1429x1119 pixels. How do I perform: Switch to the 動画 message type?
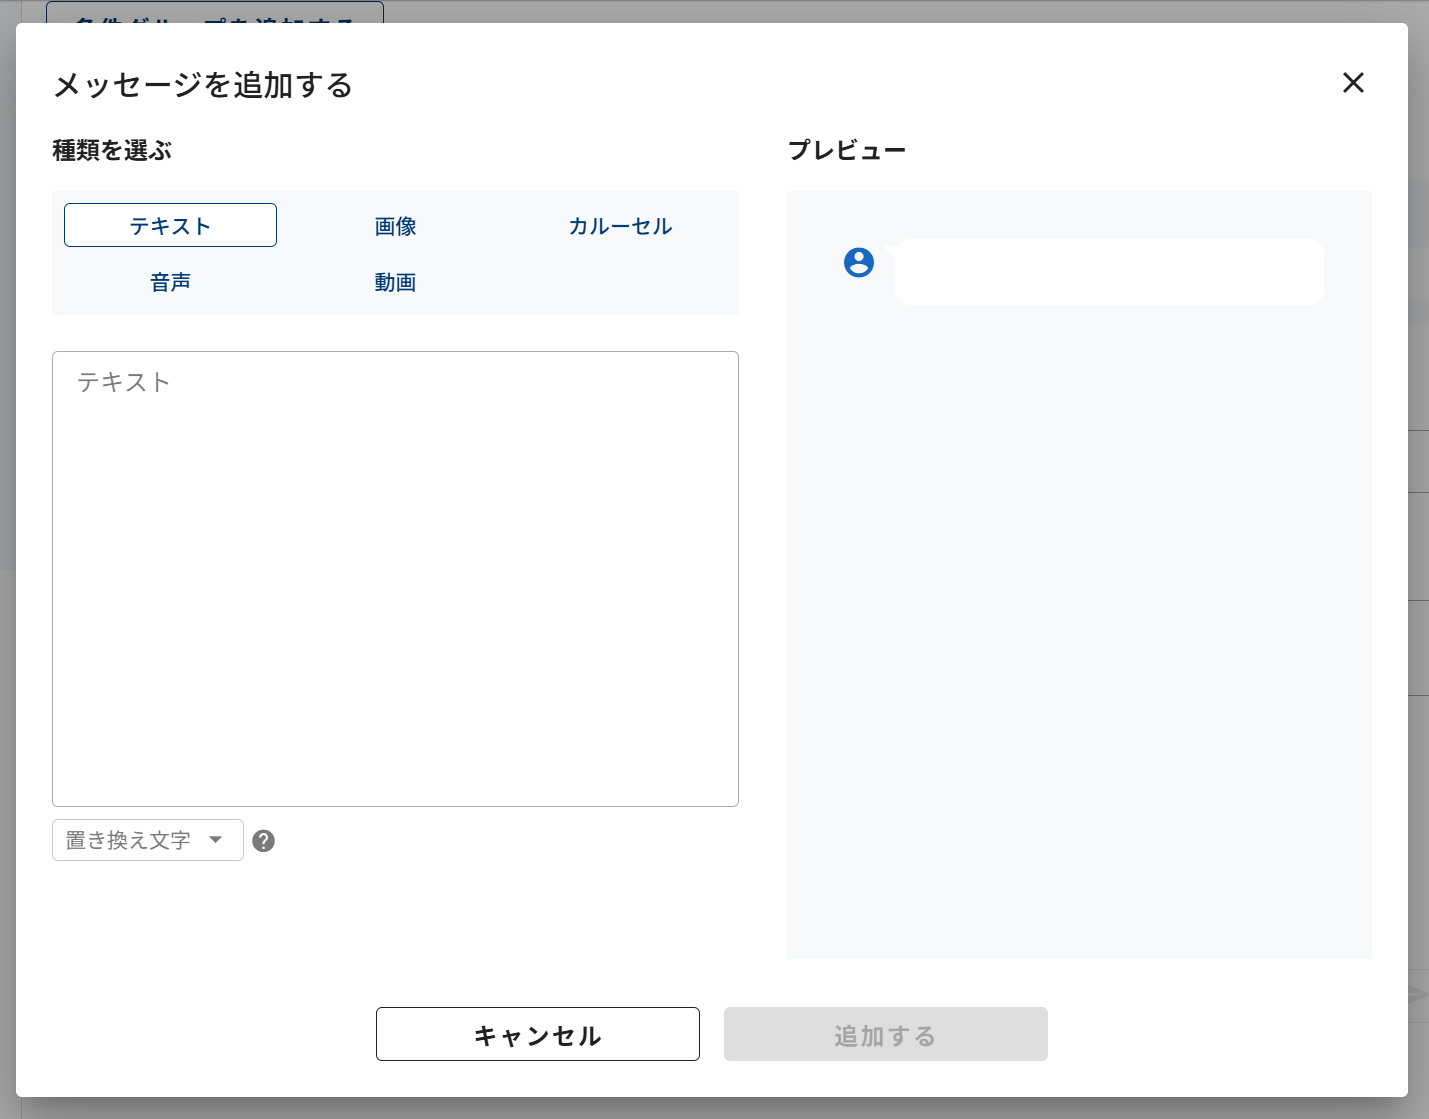[x=395, y=282]
